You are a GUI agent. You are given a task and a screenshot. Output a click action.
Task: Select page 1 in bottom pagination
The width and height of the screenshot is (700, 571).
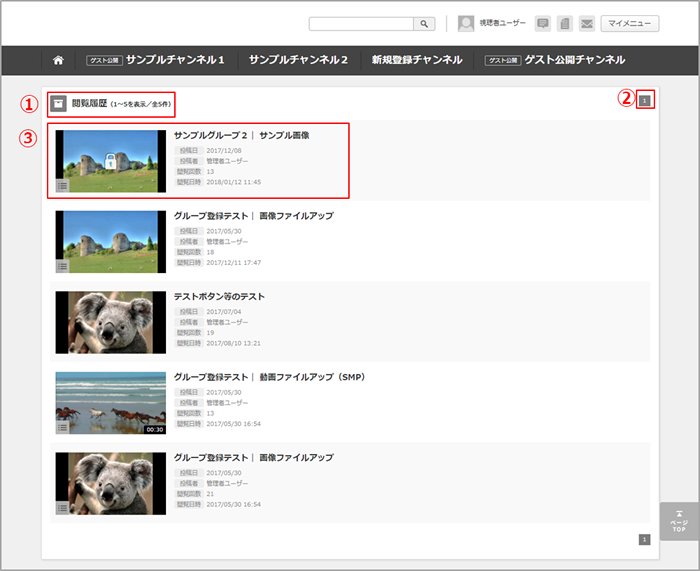tap(644, 540)
